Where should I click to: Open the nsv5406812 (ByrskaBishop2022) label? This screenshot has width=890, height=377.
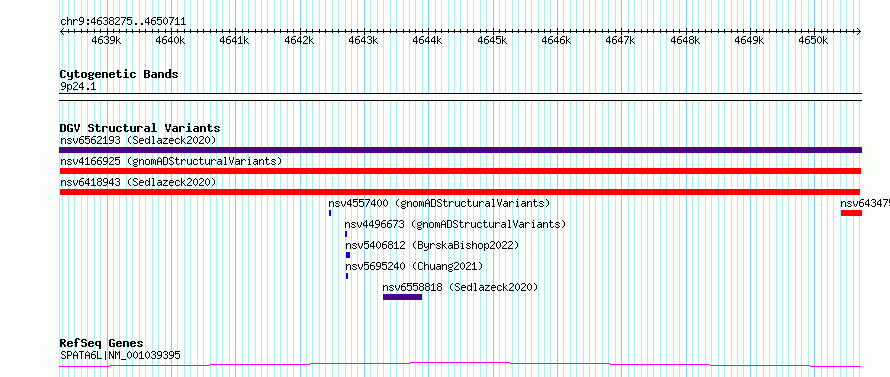433,245
